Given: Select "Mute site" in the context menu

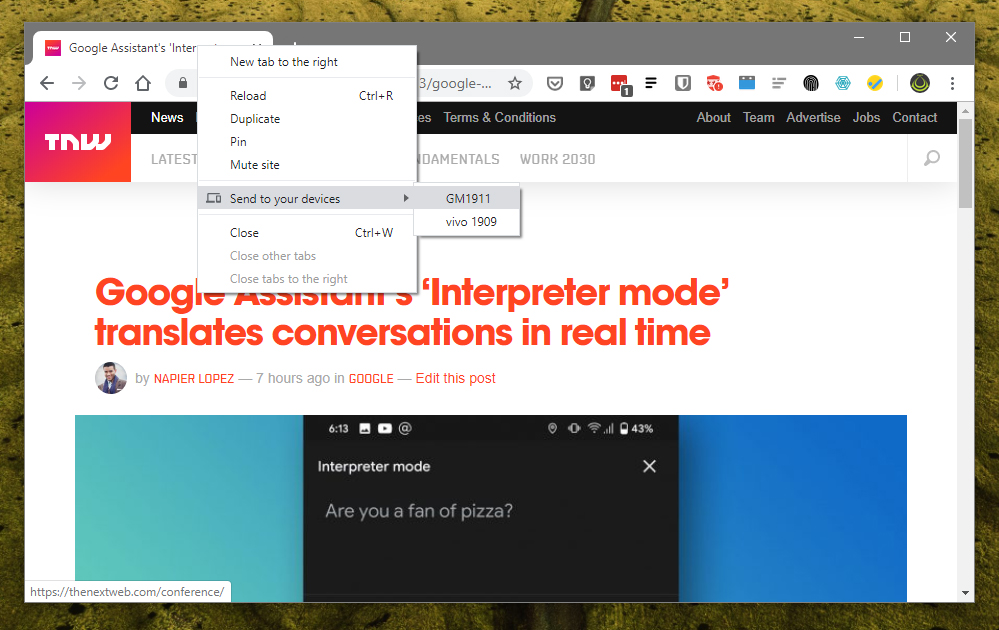Looking at the screenshot, I should 308,164.
